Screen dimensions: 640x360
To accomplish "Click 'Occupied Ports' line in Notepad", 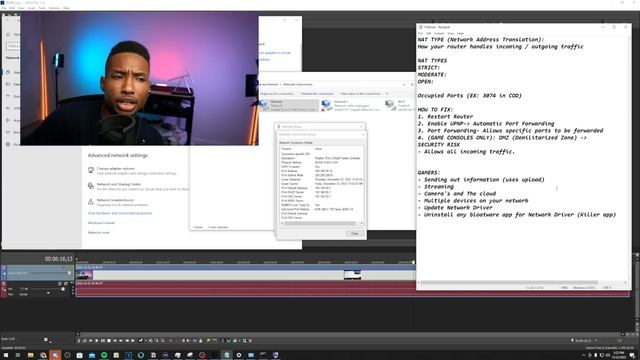I will tap(469, 96).
